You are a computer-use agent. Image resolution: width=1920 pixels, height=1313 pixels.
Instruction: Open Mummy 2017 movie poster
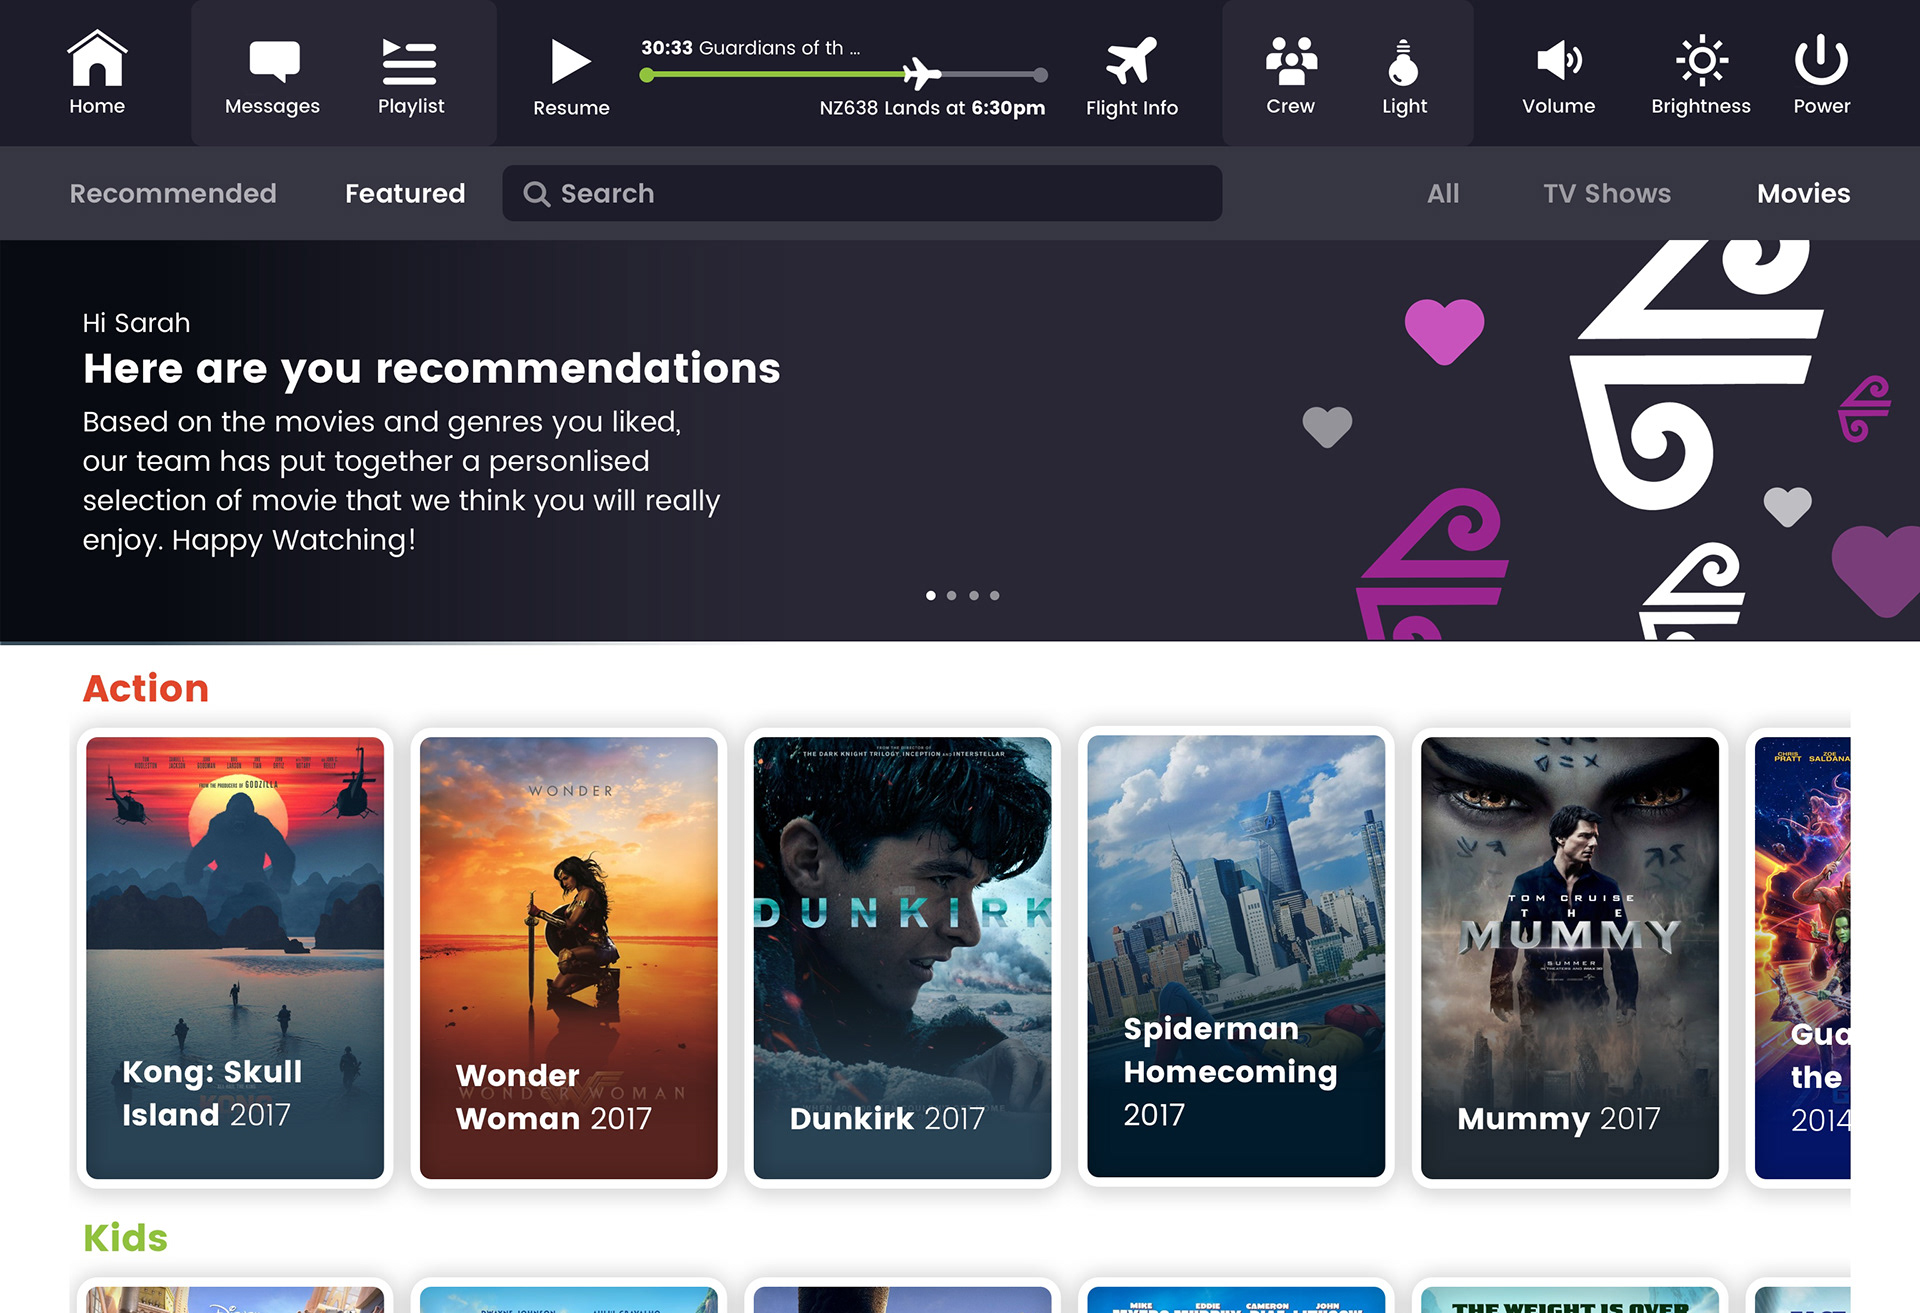pos(1570,958)
